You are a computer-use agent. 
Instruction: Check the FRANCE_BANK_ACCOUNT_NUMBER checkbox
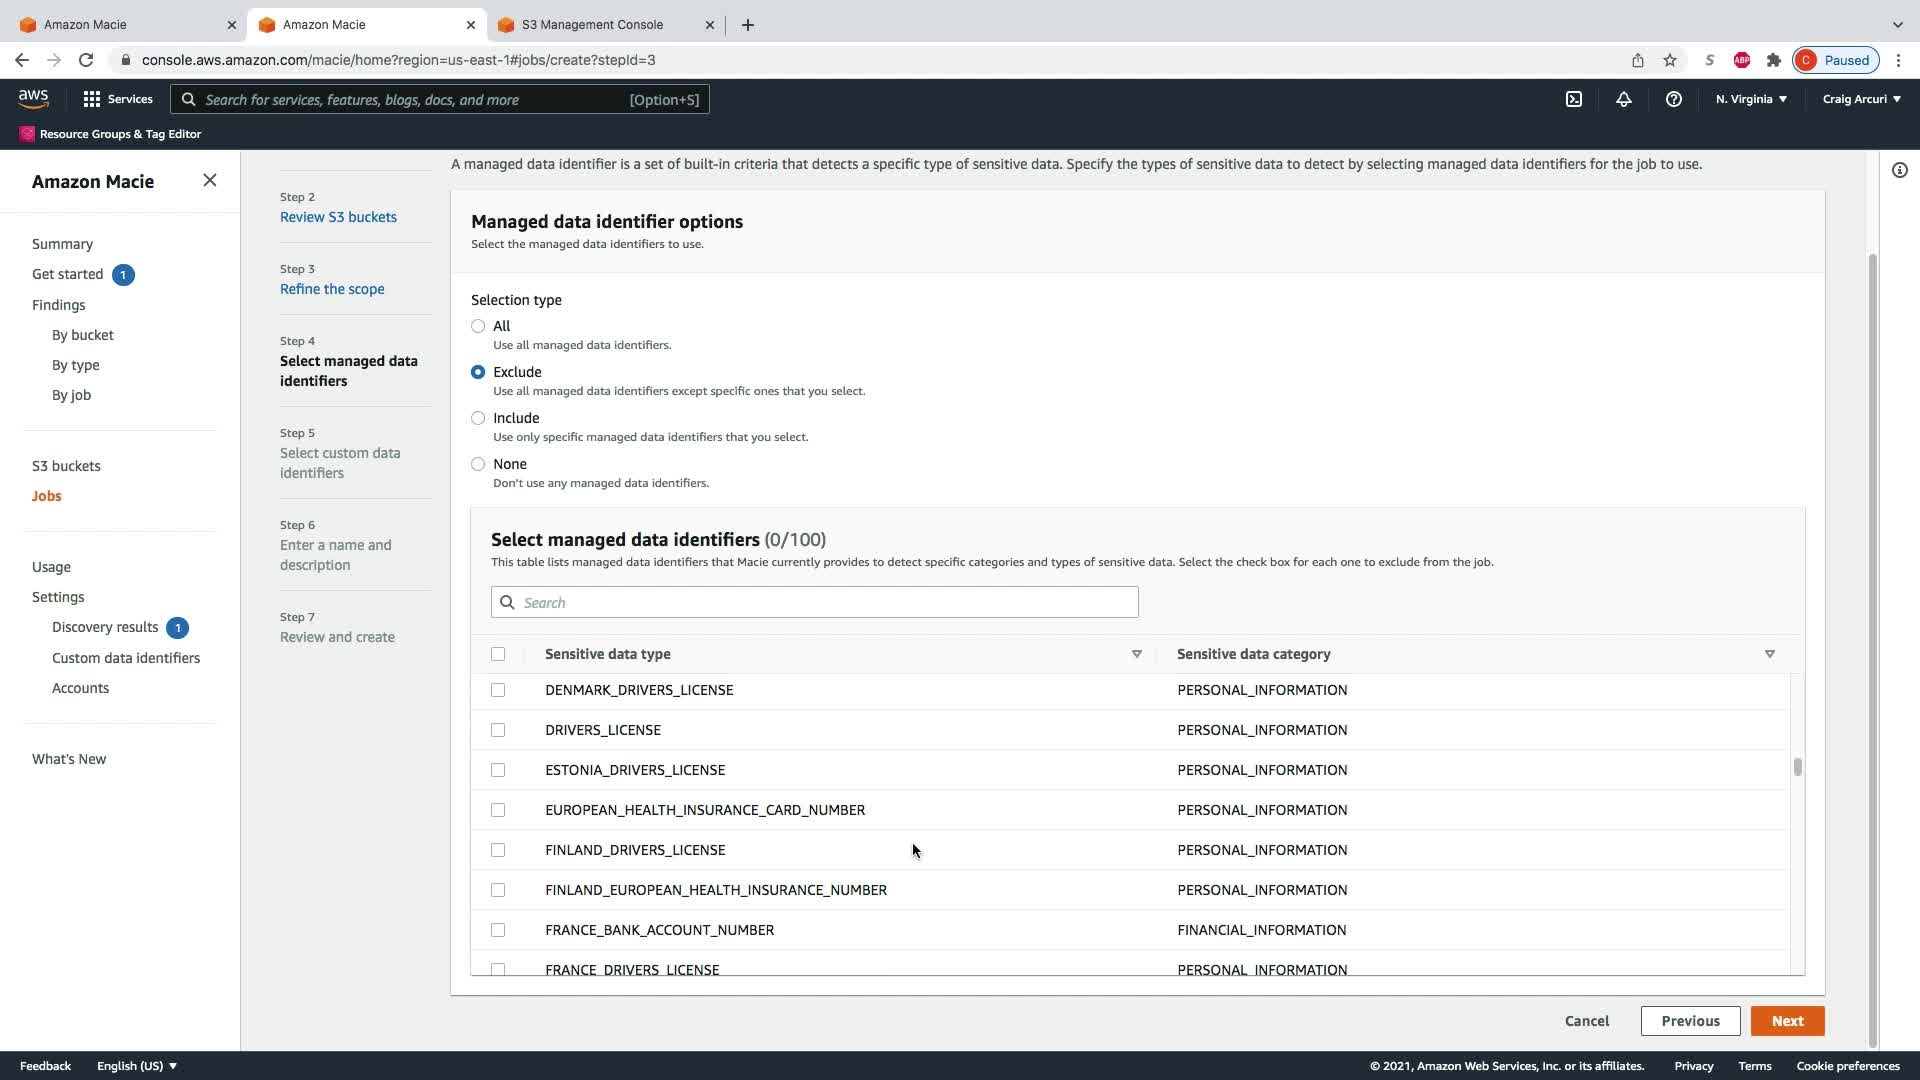(498, 930)
